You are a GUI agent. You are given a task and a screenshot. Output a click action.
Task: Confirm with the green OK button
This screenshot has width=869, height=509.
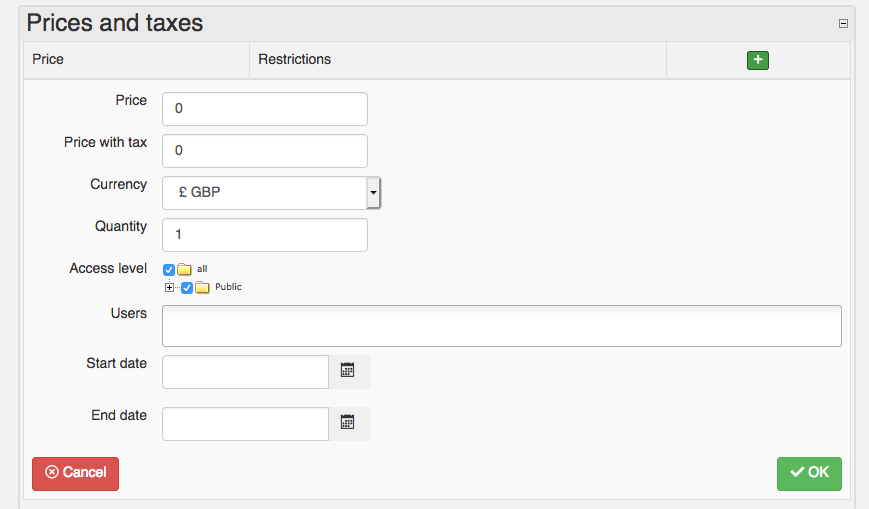tap(809, 473)
